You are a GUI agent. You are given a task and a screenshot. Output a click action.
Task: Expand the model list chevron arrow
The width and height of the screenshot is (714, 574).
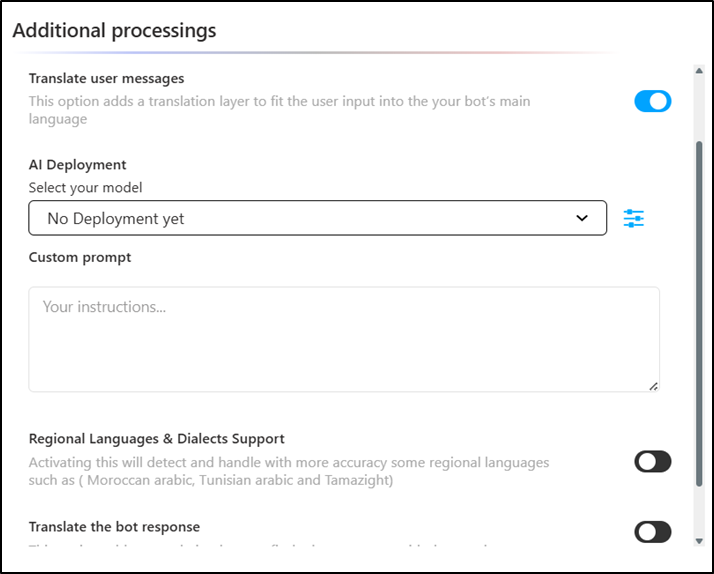(x=581, y=218)
